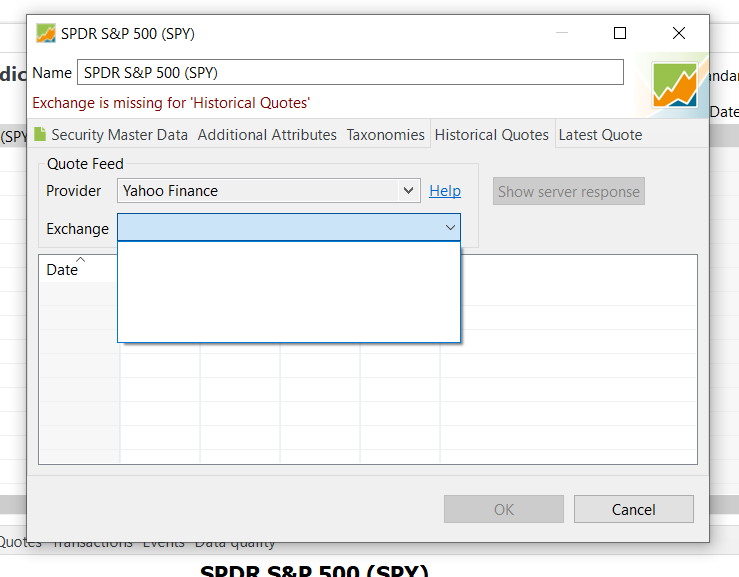Select the Historical Quotes tab
Viewport: 739px width, 577px height.
492,135
